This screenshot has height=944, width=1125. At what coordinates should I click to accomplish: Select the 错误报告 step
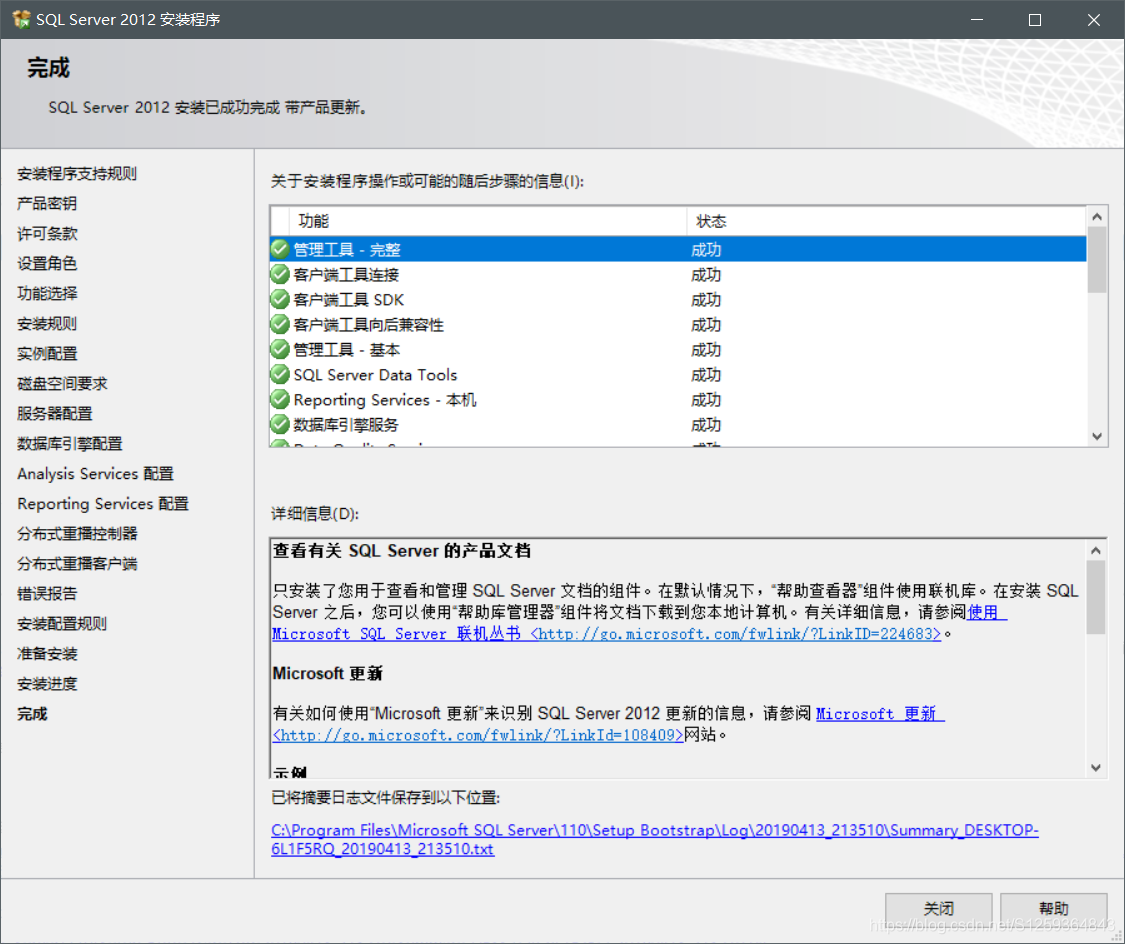click(47, 594)
